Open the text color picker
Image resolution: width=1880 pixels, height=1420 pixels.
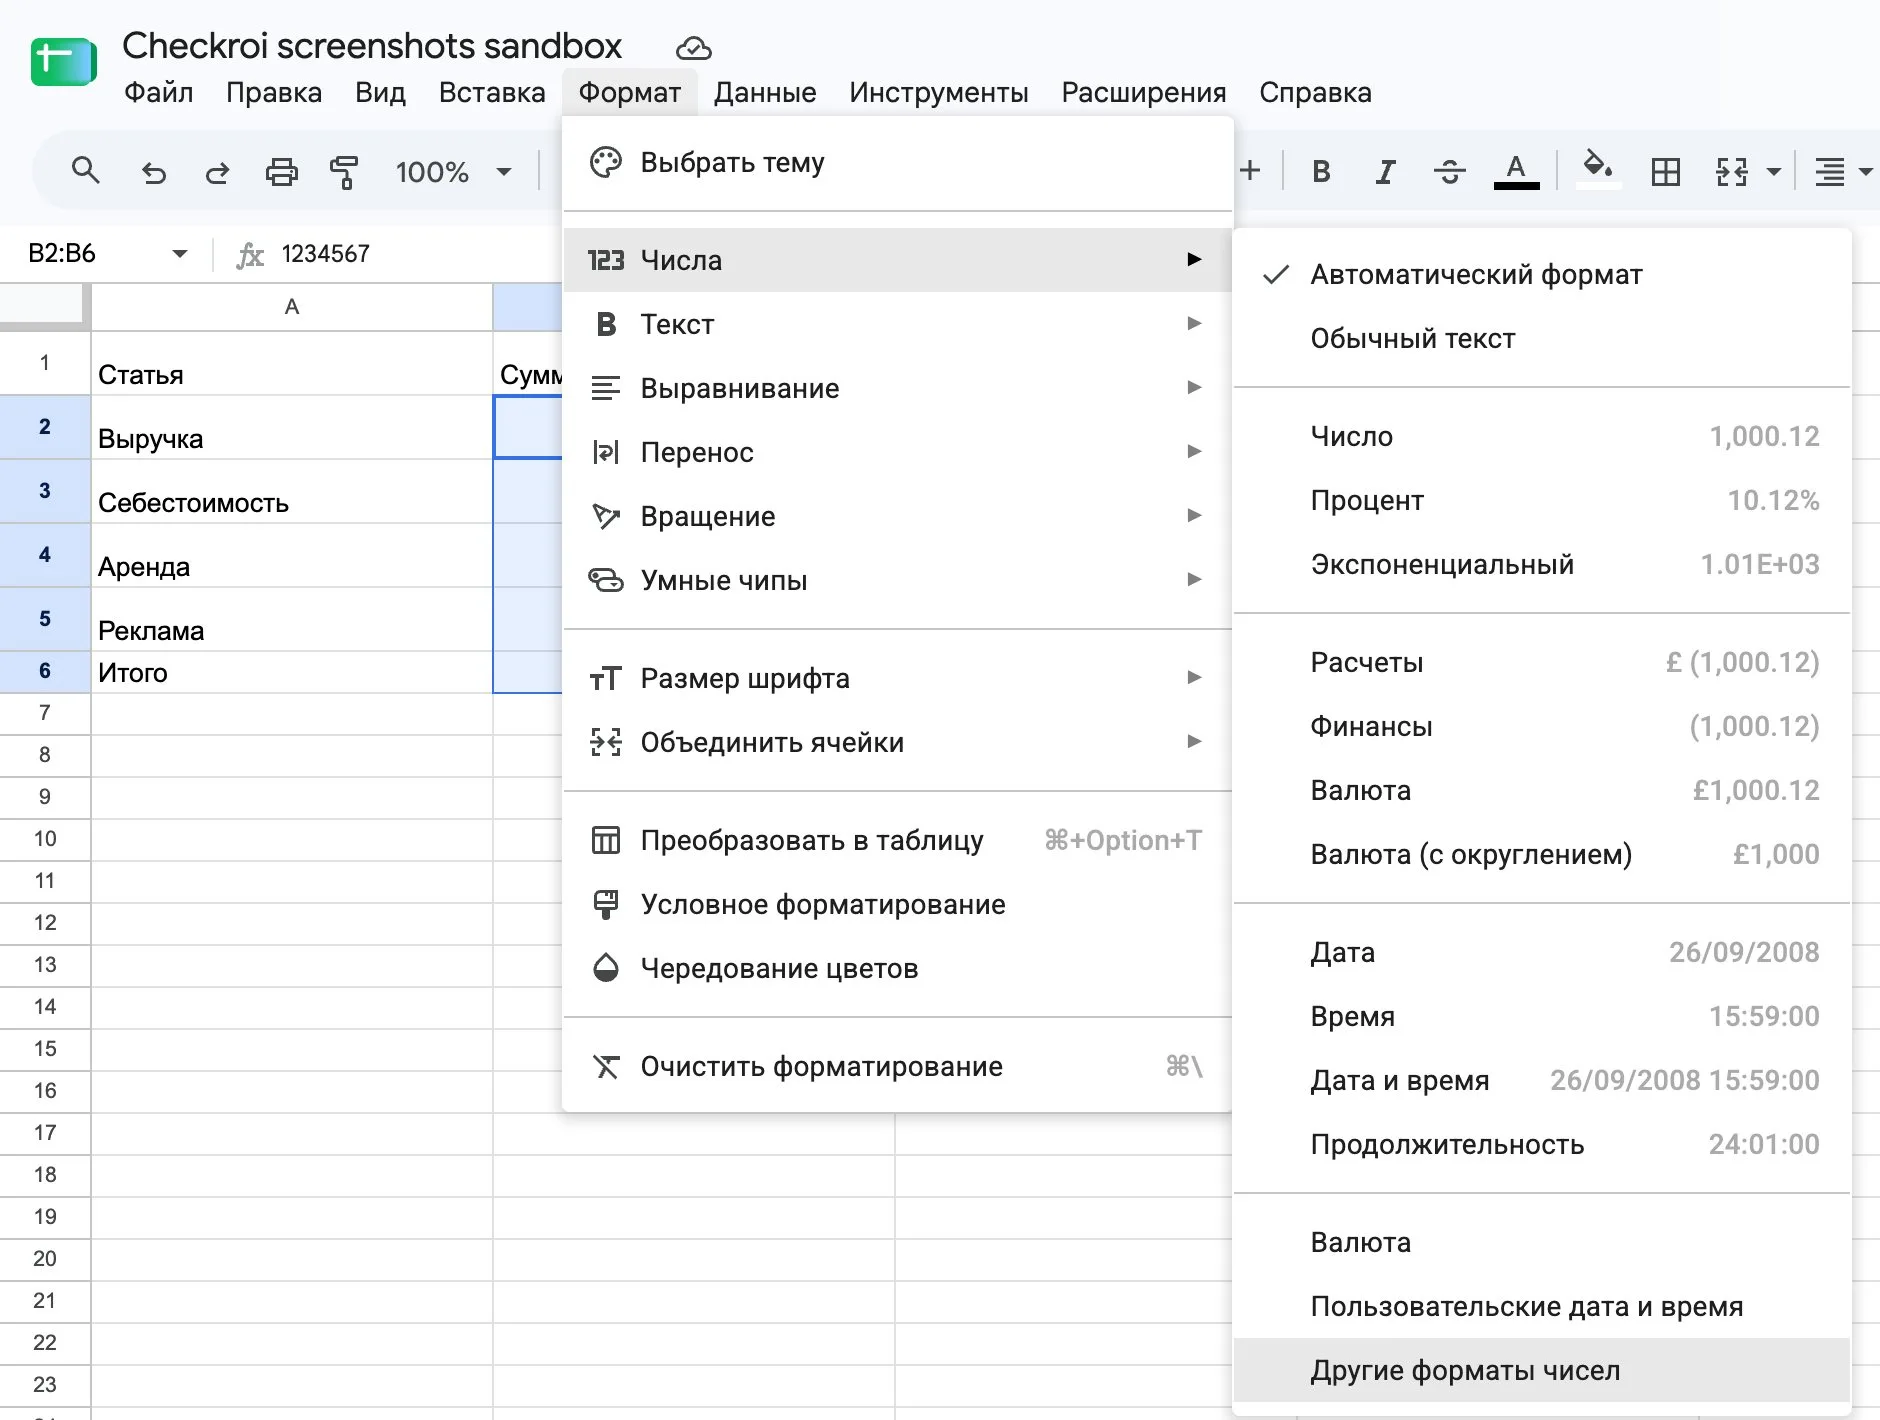(x=1516, y=172)
